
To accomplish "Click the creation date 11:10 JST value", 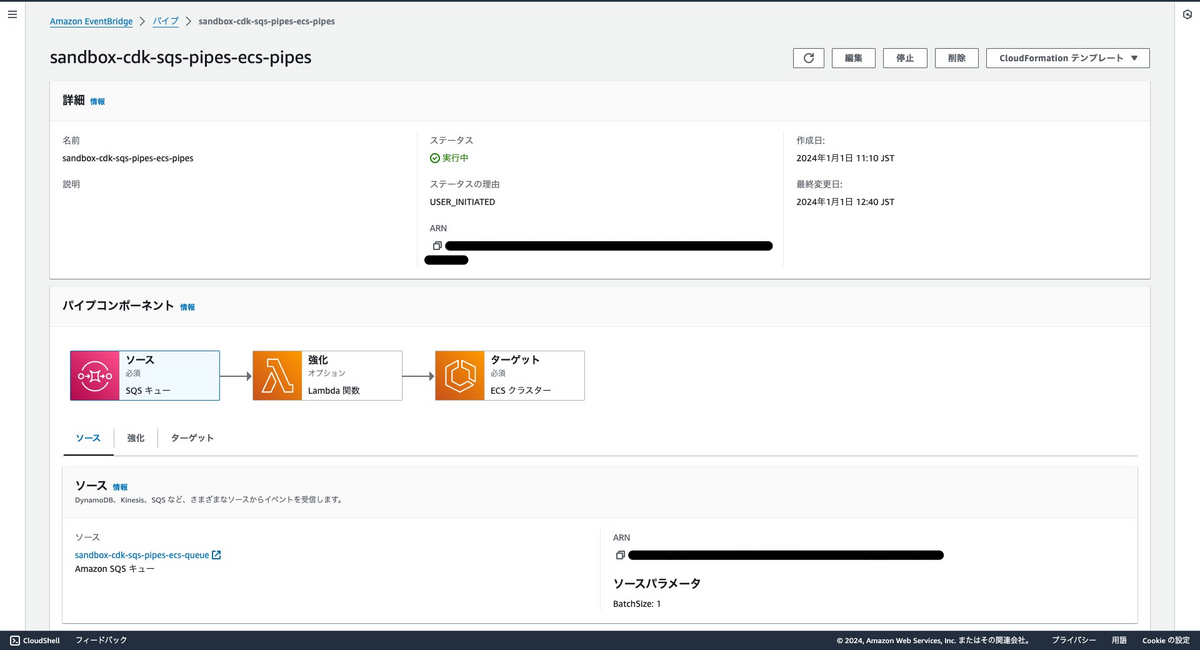I will [x=845, y=158].
